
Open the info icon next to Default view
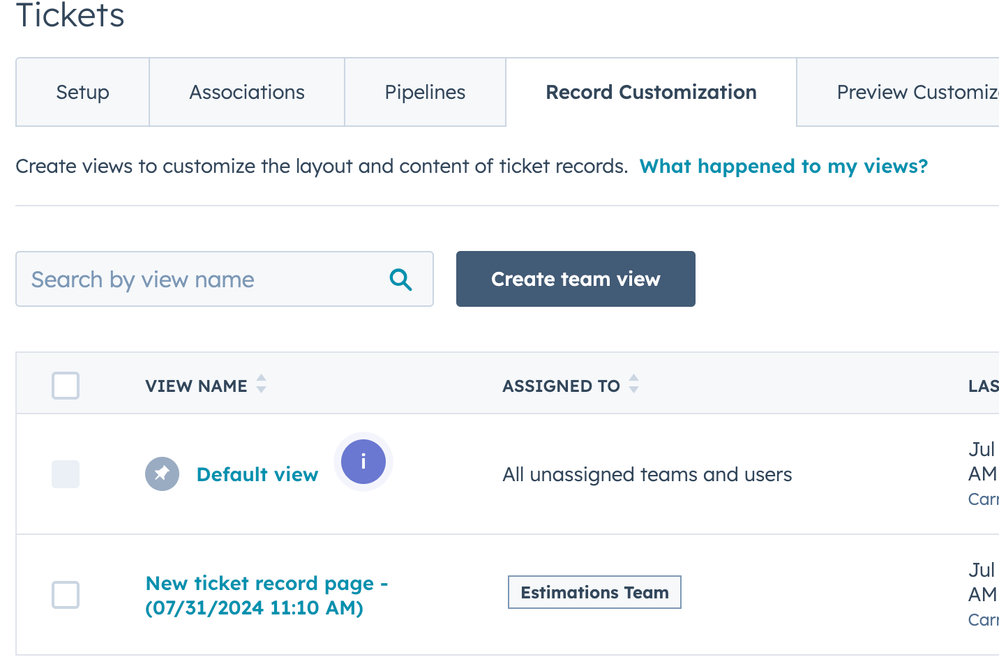tap(363, 461)
